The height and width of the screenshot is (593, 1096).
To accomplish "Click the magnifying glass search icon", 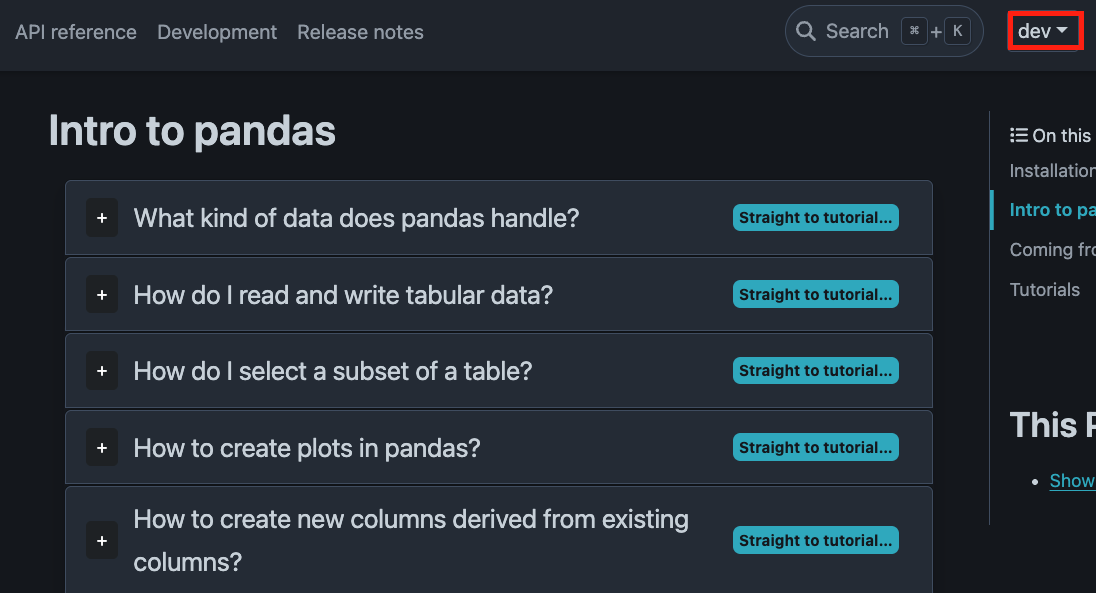I will [806, 31].
